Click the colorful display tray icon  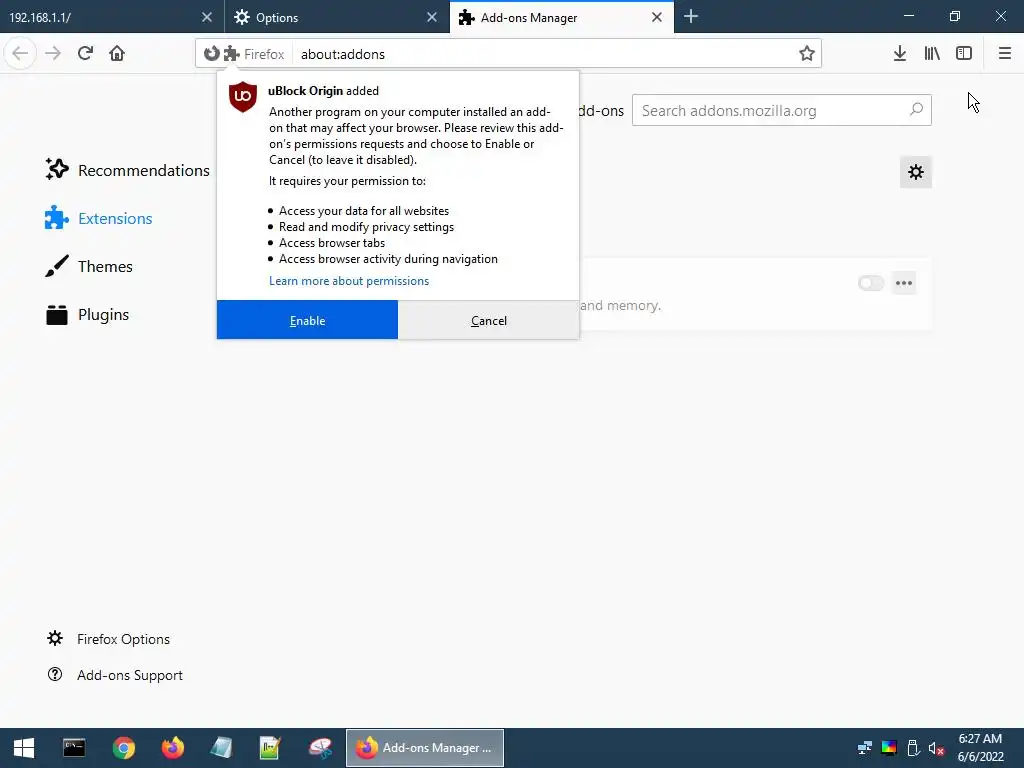[x=889, y=748]
